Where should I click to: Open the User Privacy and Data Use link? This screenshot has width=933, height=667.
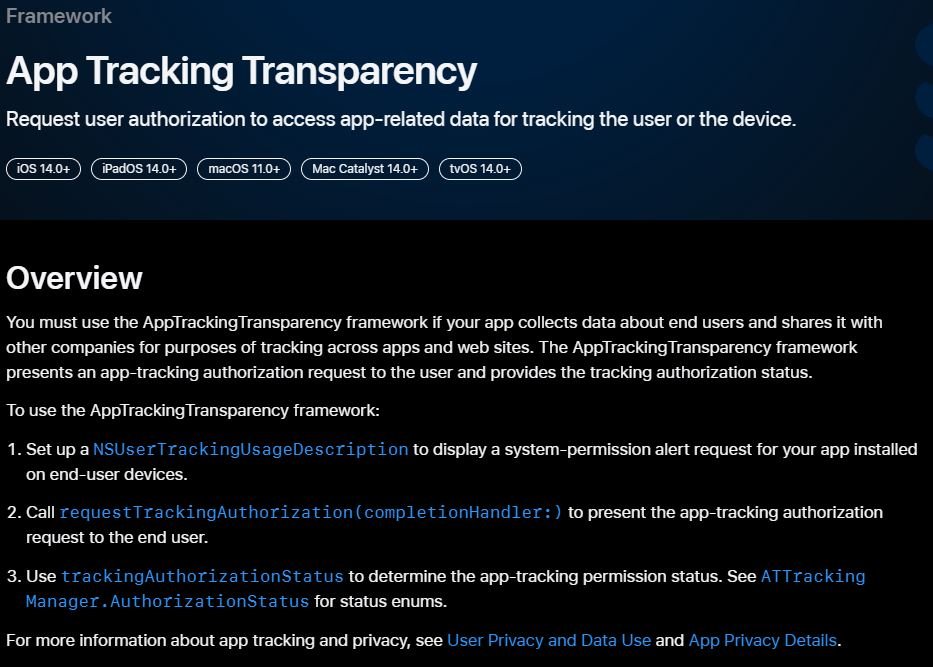pos(549,640)
